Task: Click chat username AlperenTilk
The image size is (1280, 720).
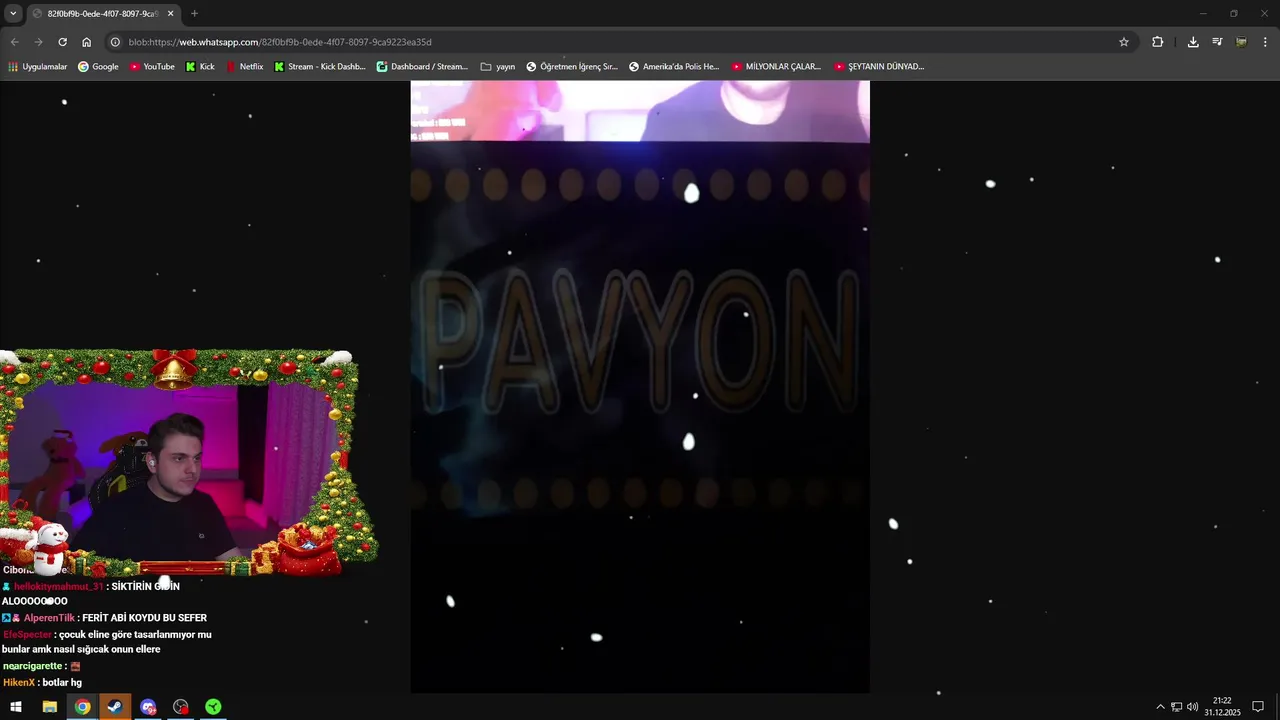Action: tap(49, 618)
